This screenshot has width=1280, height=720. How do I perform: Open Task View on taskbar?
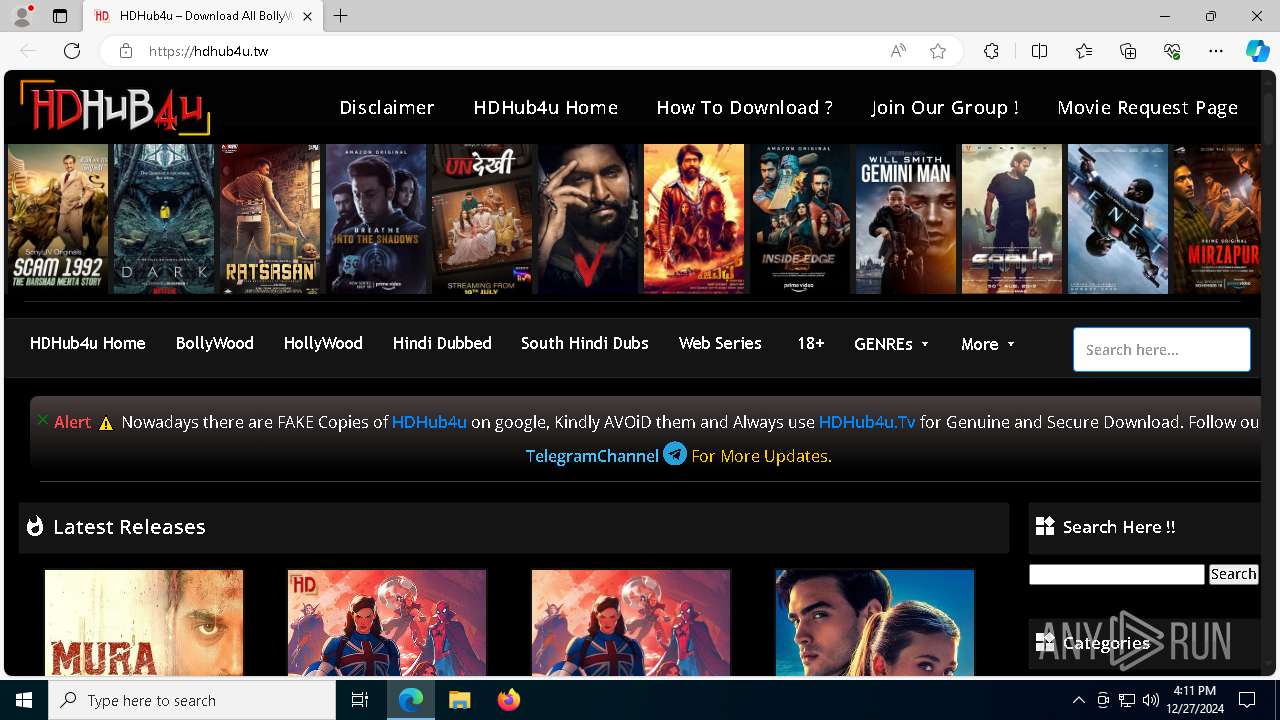pos(360,700)
